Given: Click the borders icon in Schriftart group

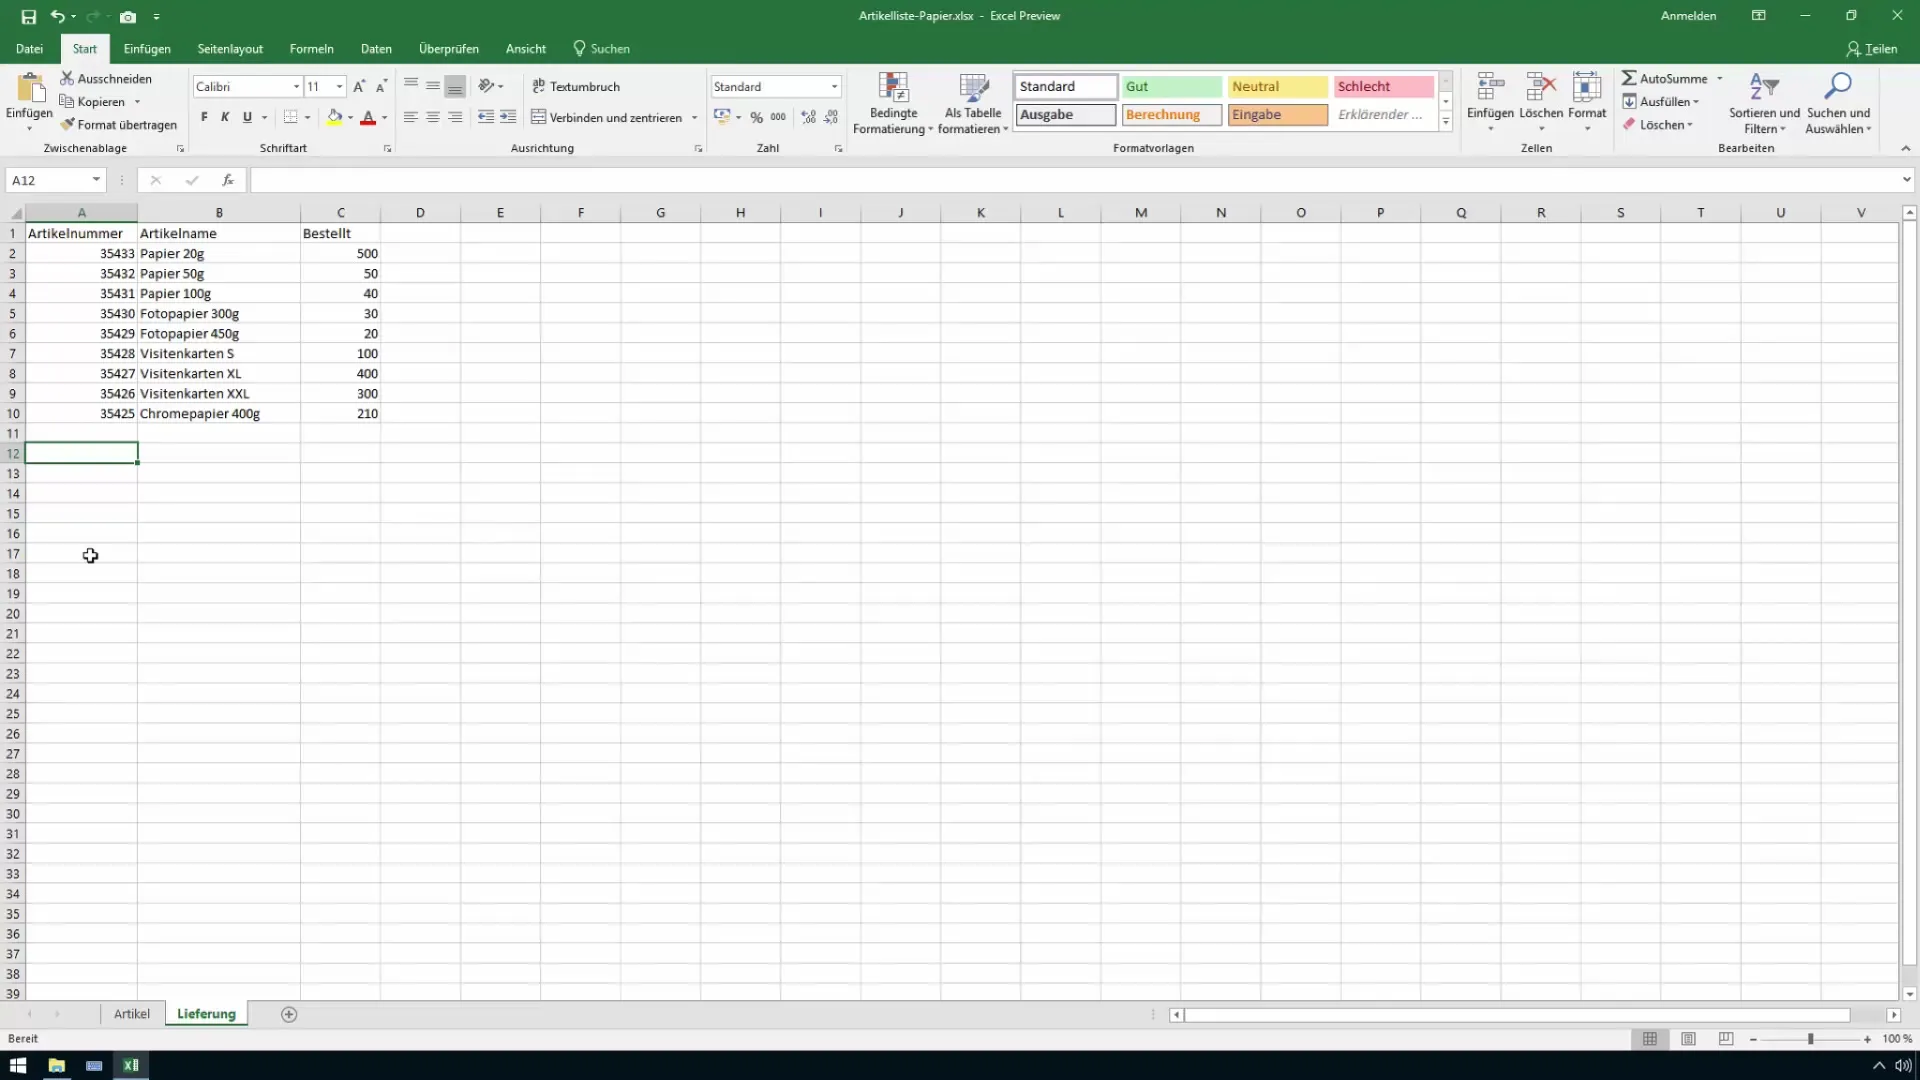Looking at the screenshot, I should (290, 117).
